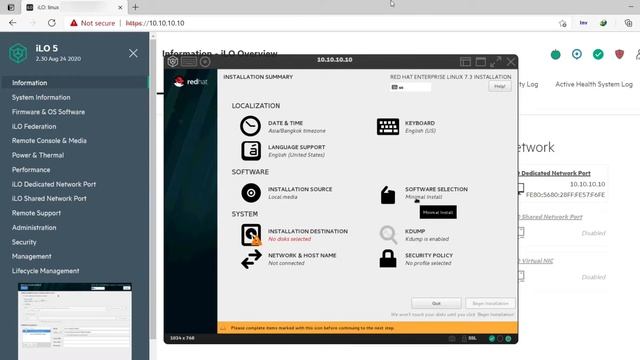
Task: Click the 10.10.10.10 IP address text
Action: 587,184
